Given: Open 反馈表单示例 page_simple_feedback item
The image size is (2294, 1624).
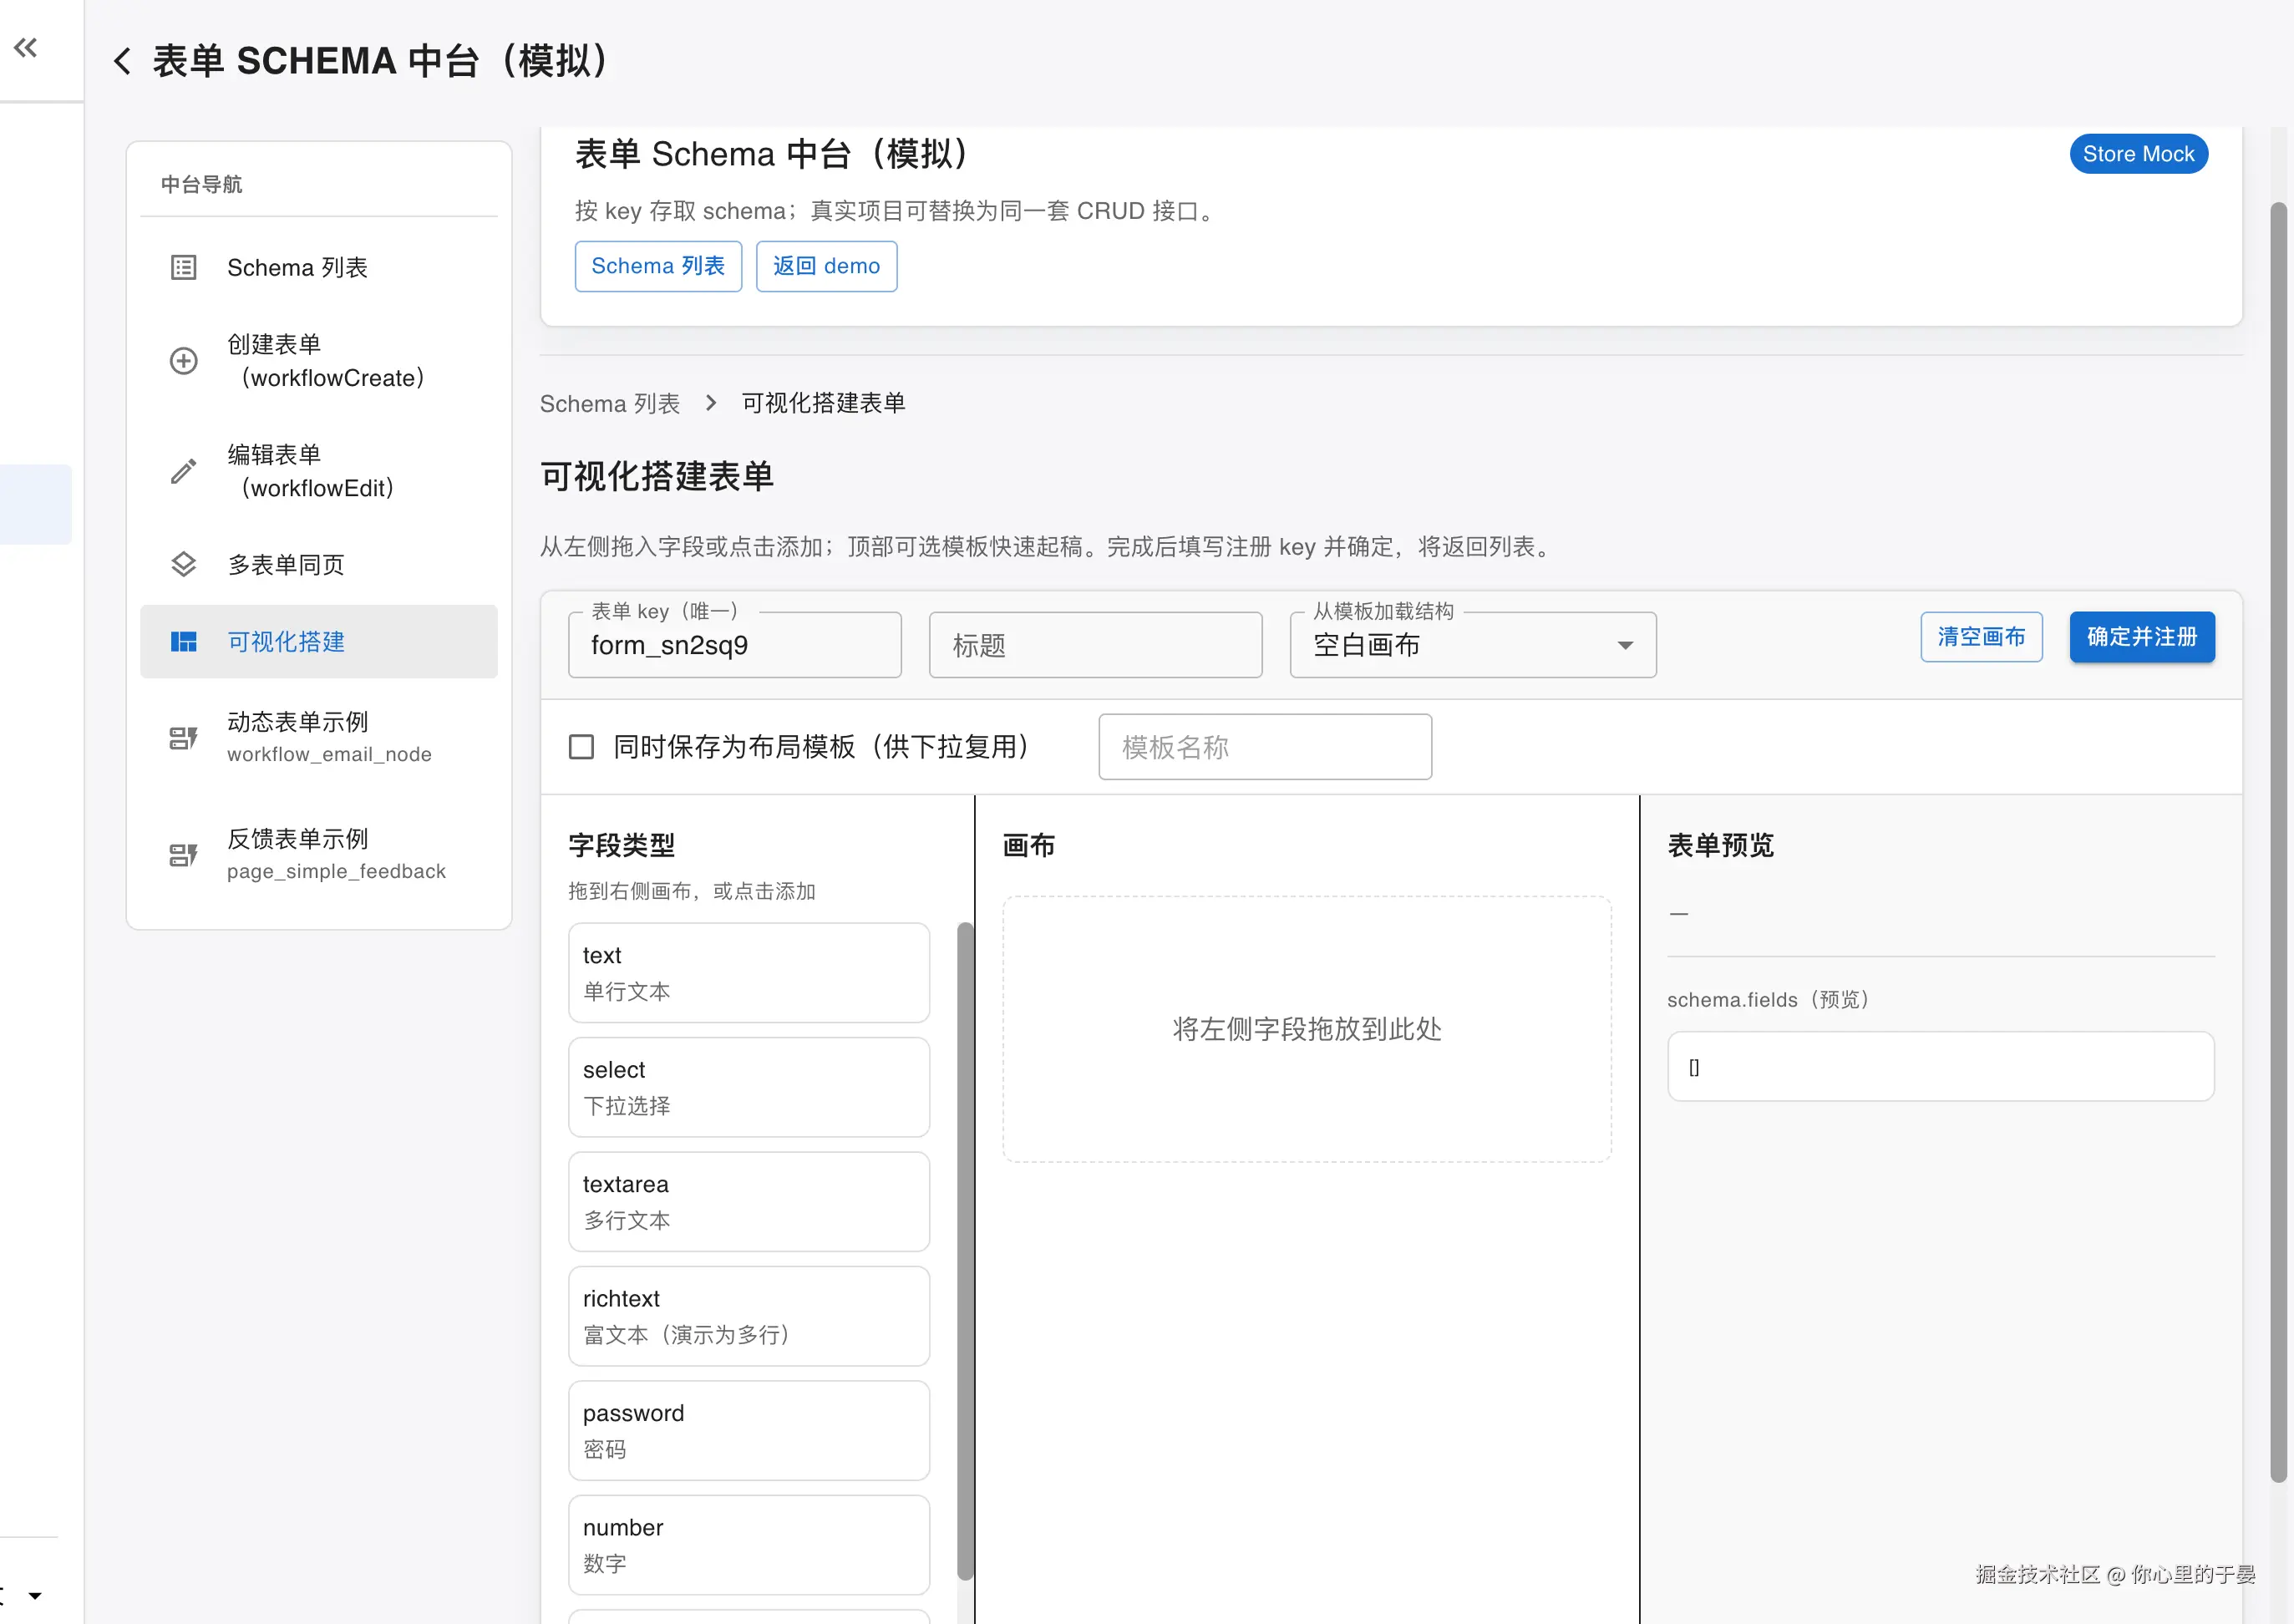Looking at the screenshot, I should click(319, 855).
